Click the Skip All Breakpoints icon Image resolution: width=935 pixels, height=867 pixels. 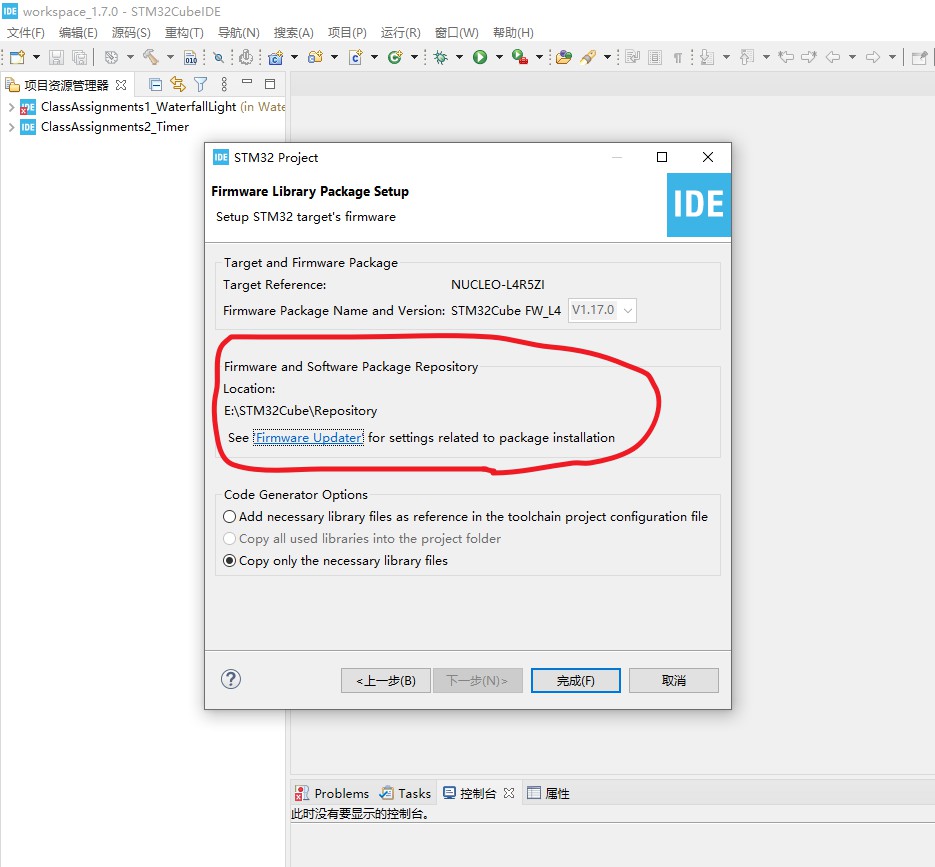click(x=219, y=57)
